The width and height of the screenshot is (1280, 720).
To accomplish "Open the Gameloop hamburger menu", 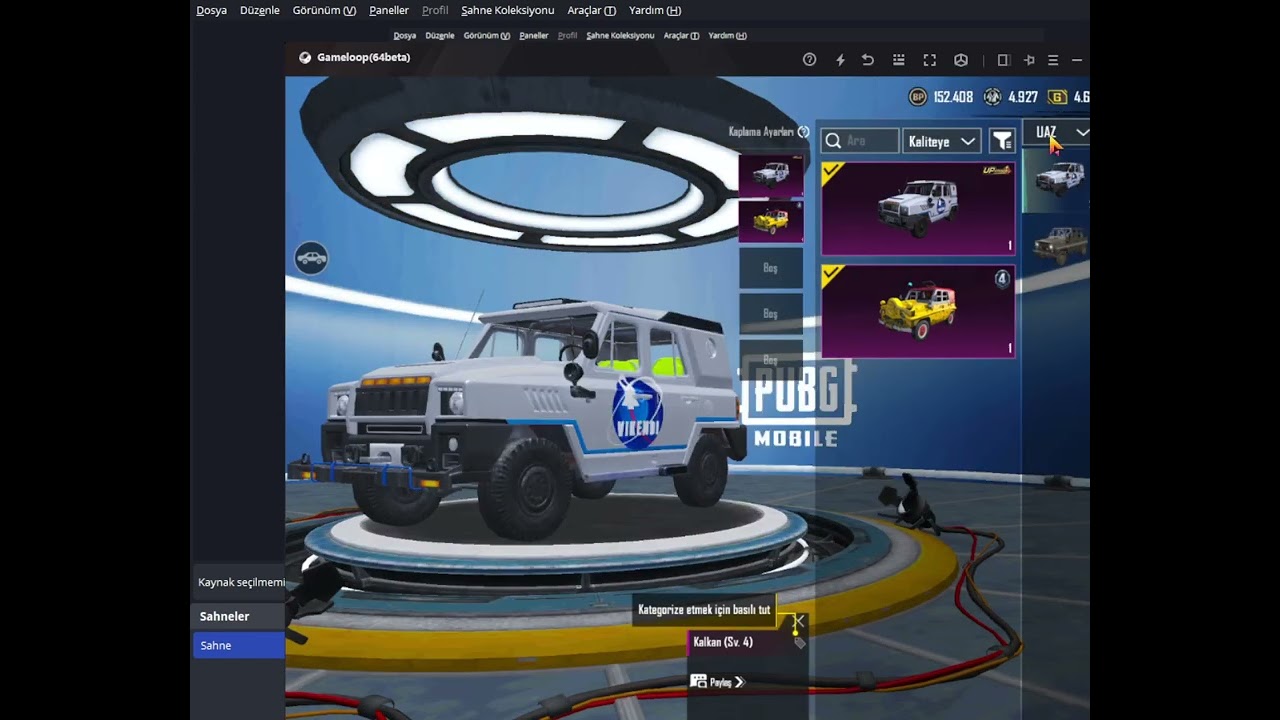I will click(x=1053, y=60).
